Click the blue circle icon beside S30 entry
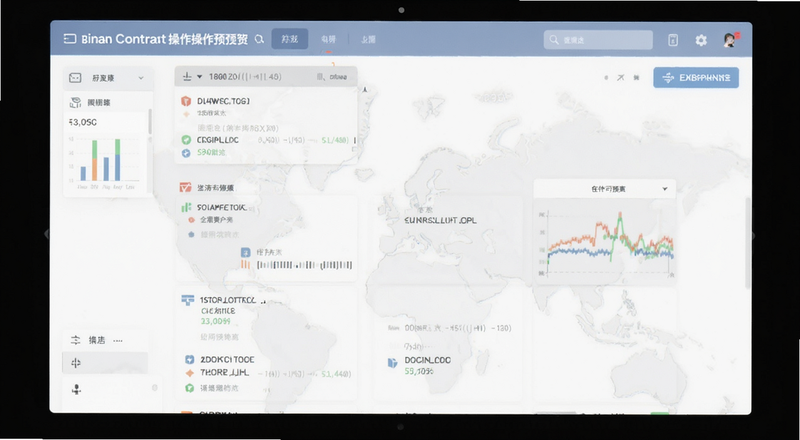Image resolution: width=800 pixels, height=440 pixels. point(186,153)
